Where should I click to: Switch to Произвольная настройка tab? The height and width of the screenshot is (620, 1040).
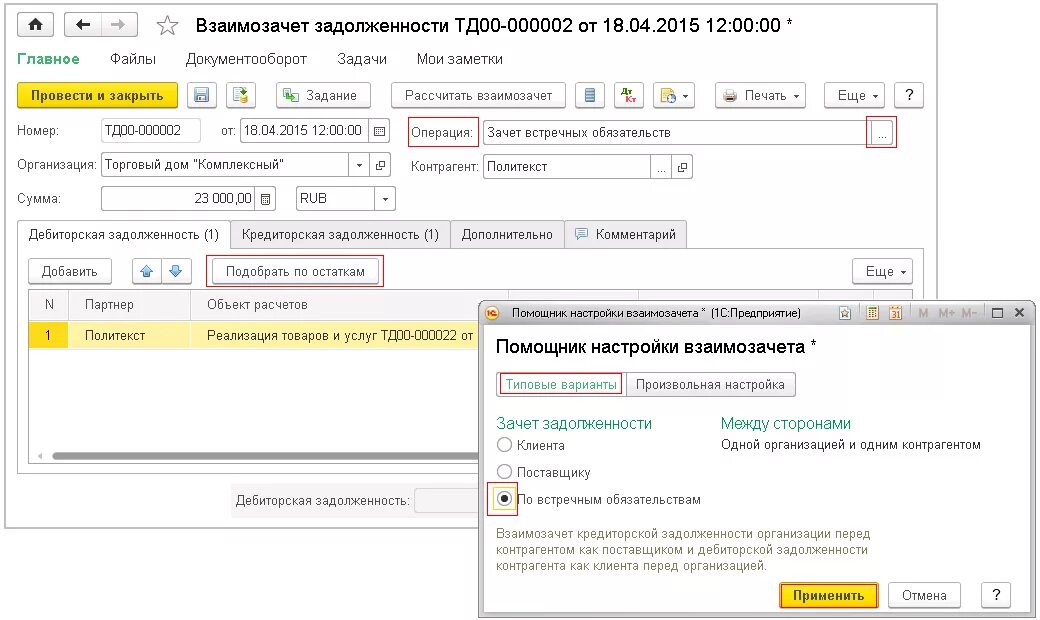pos(710,385)
